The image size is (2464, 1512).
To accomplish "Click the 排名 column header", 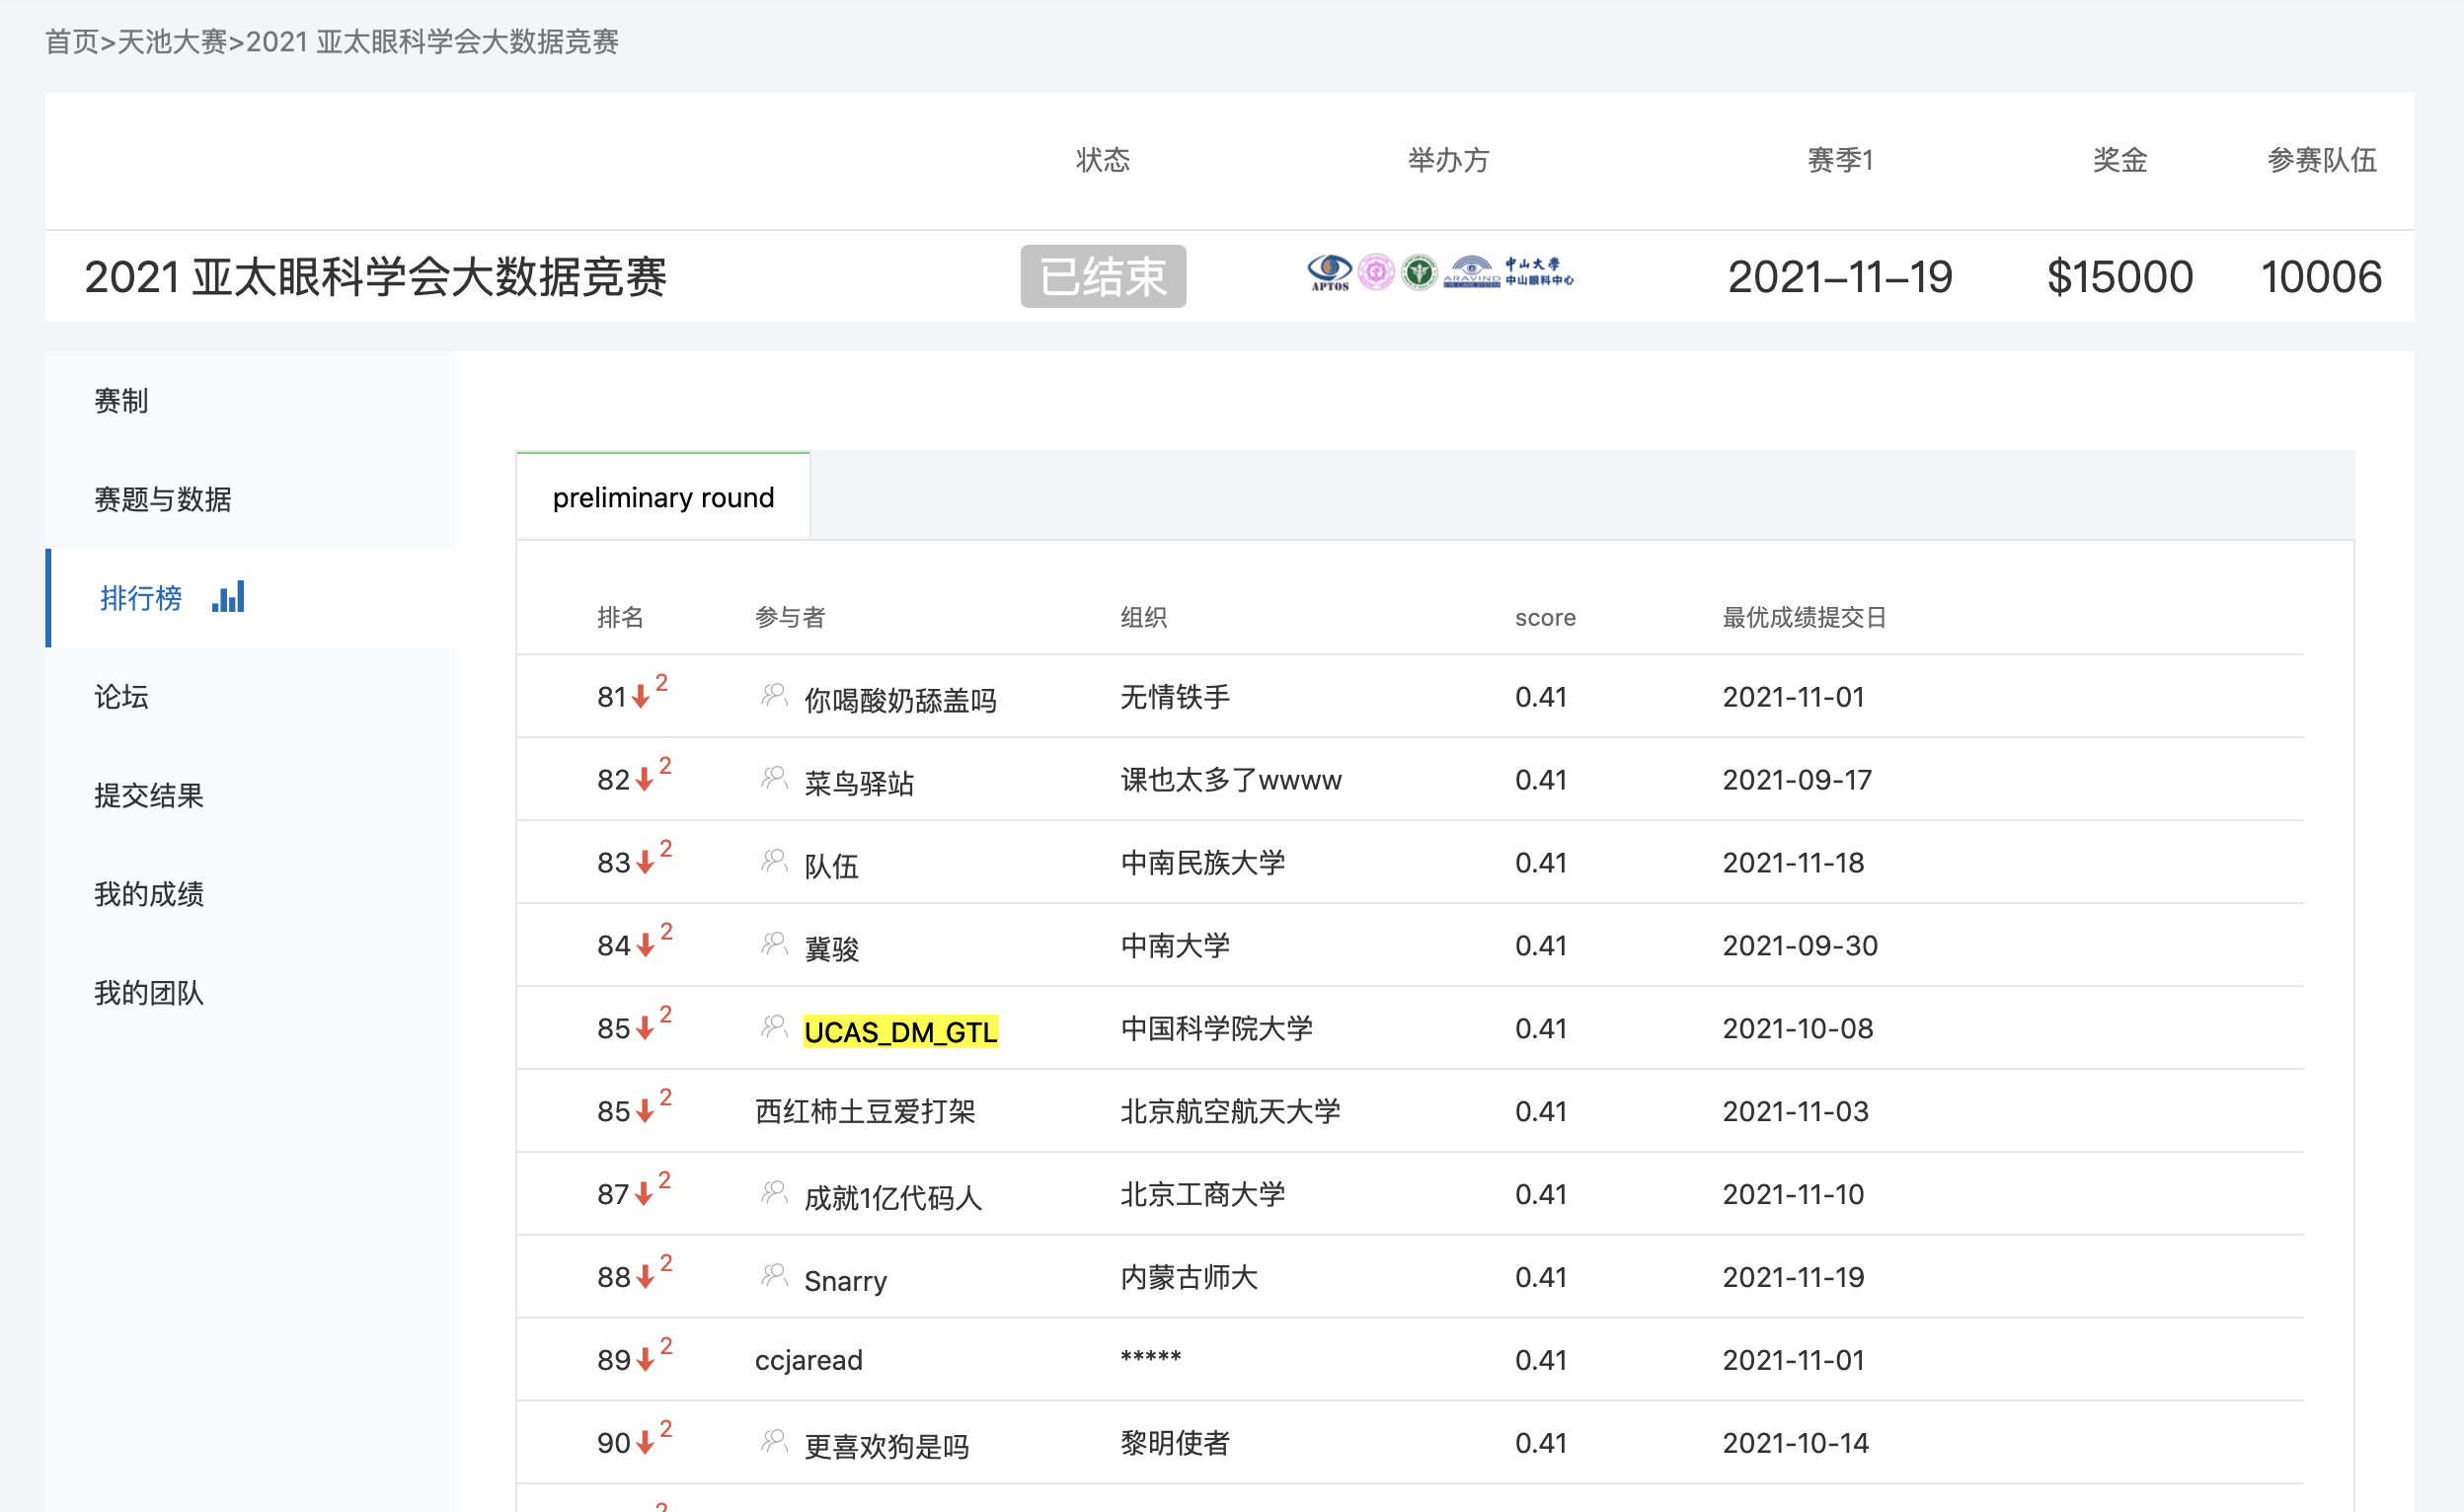I will [x=620, y=617].
